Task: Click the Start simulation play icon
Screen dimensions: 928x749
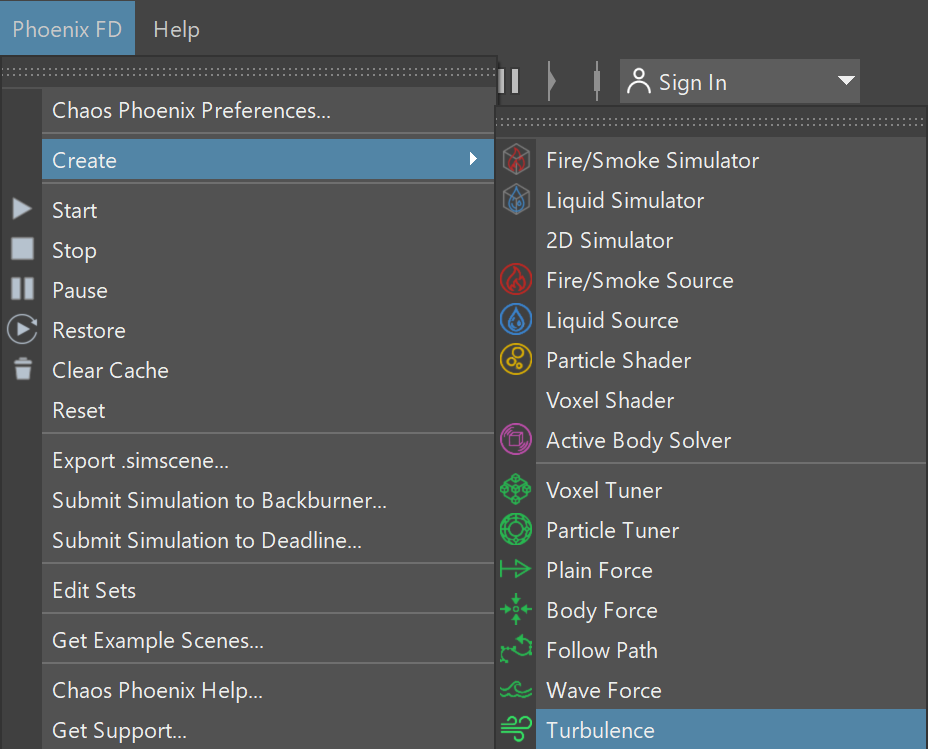Action: click(22, 208)
